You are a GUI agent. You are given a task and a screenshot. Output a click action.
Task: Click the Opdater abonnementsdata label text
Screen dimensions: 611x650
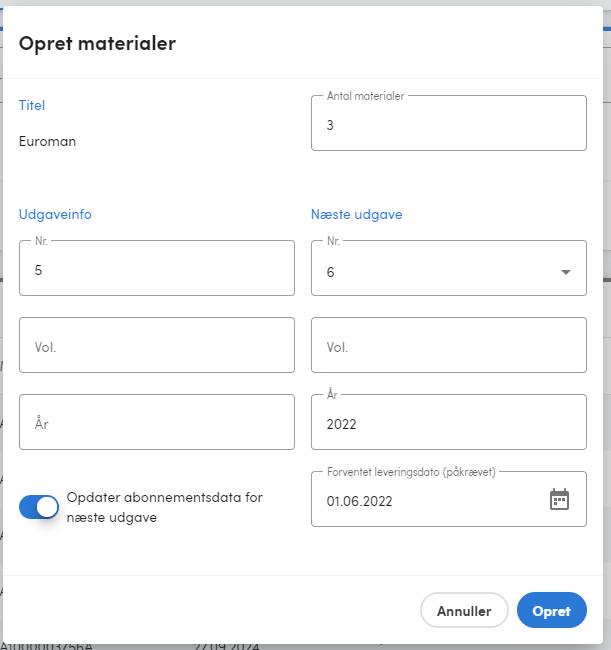pos(165,507)
